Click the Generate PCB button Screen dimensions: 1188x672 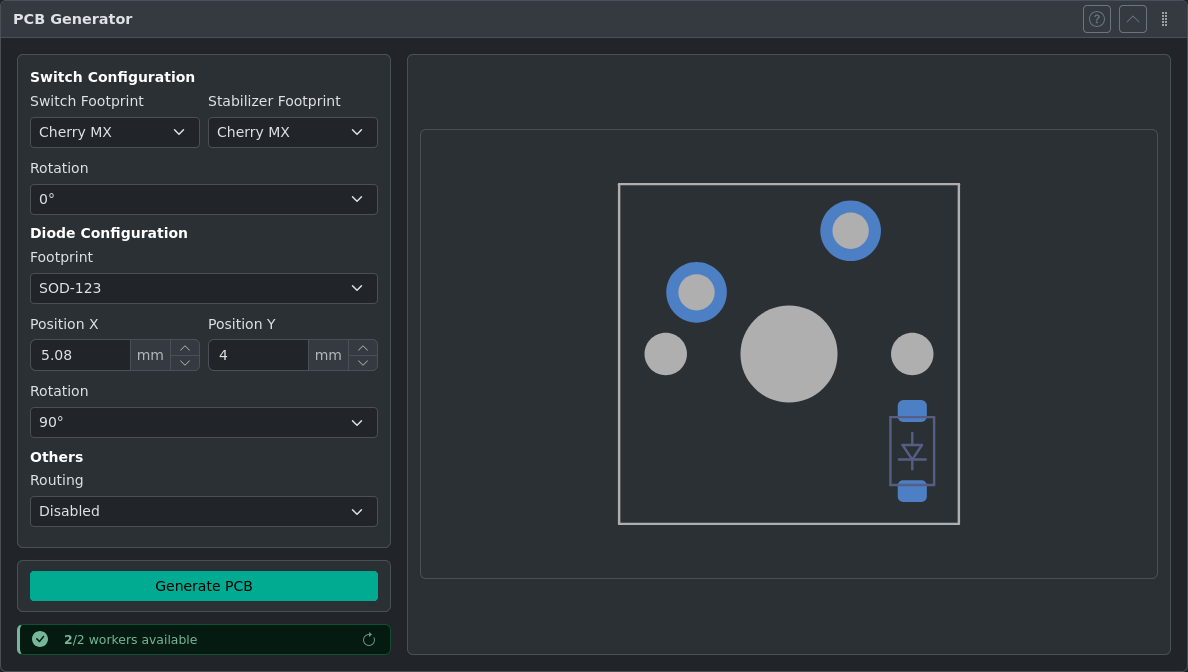pyautogui.click(x=203, y=586)
